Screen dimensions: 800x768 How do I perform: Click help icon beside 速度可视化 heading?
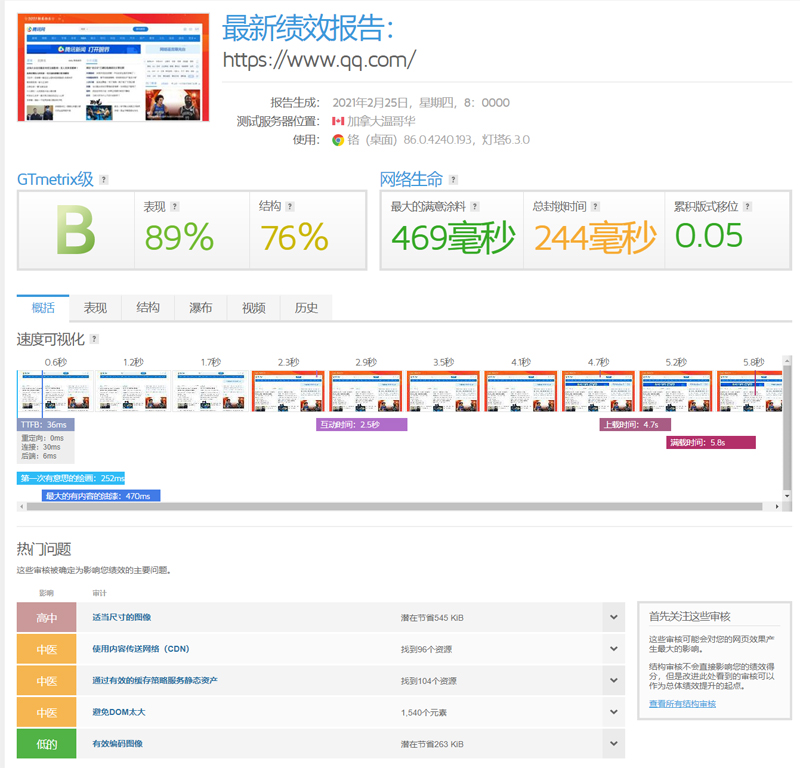pyautogui.click(x=94, y=339)
